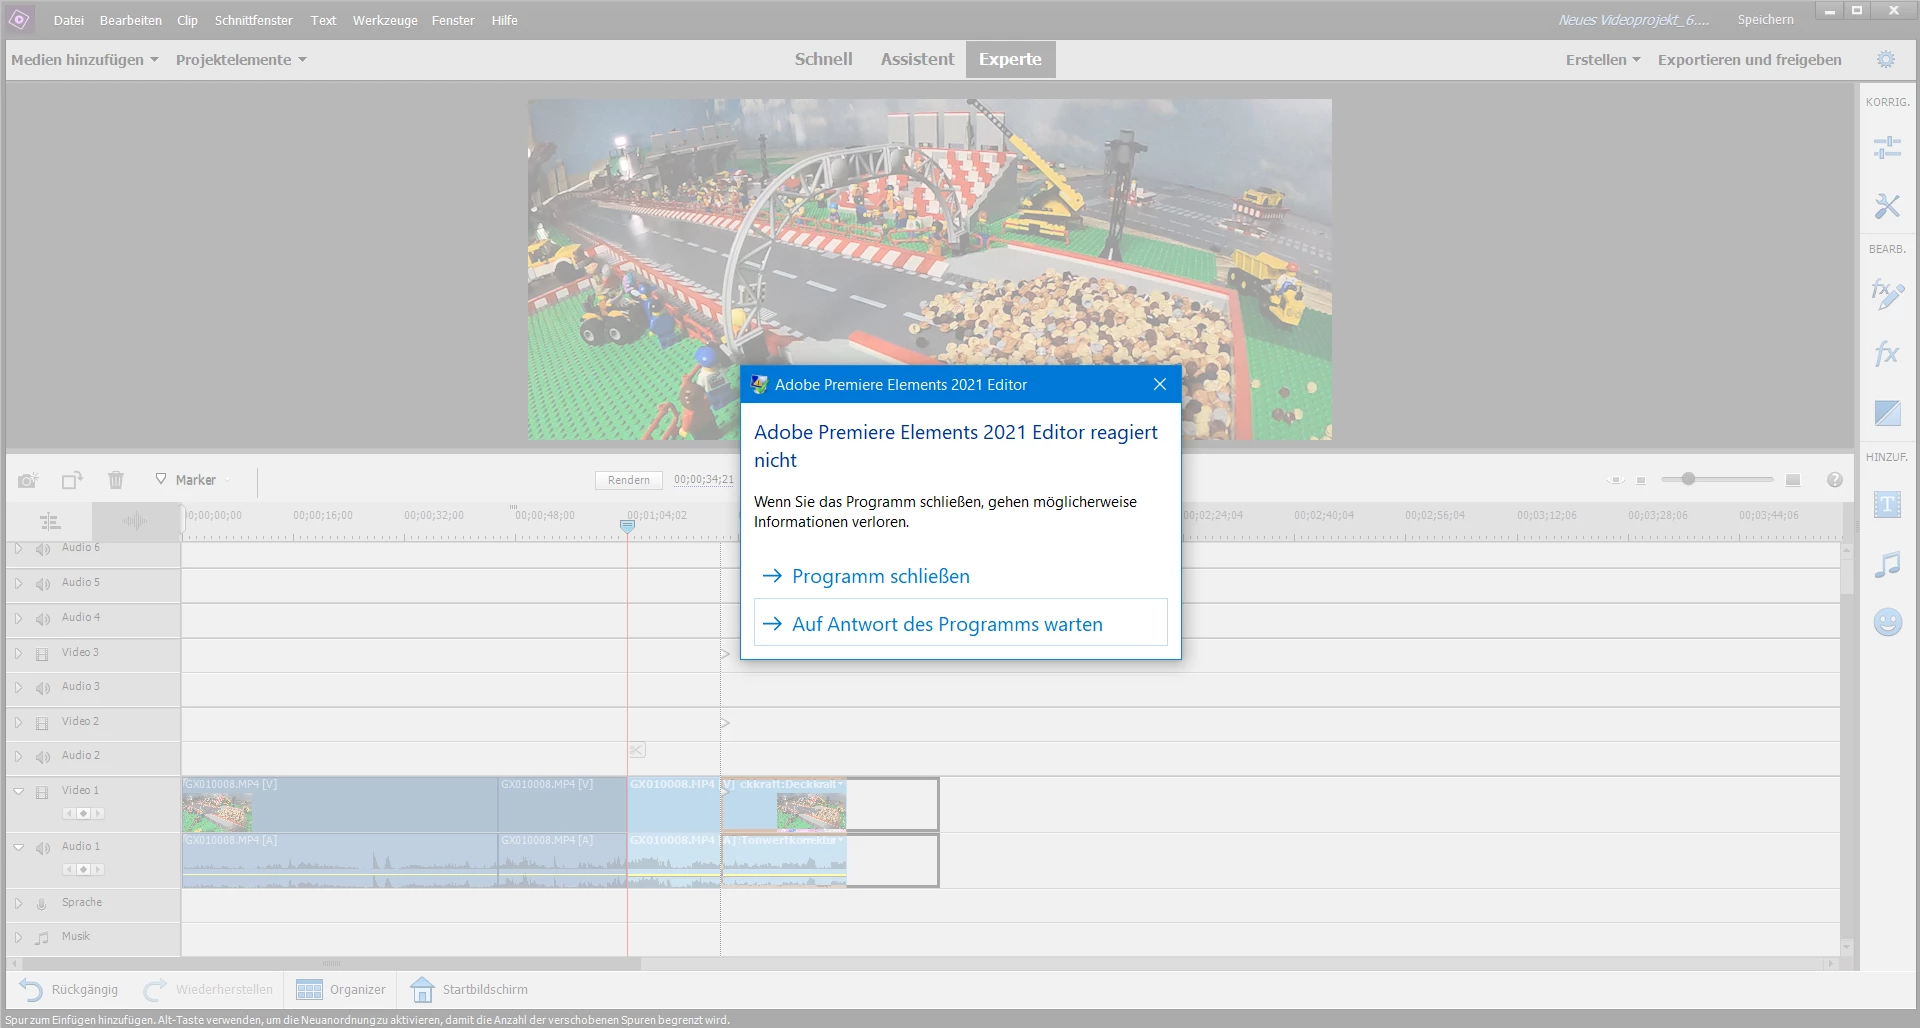
Task: Click the blue playhead marker
Action: pyautogui.click(x=627, y=525)
